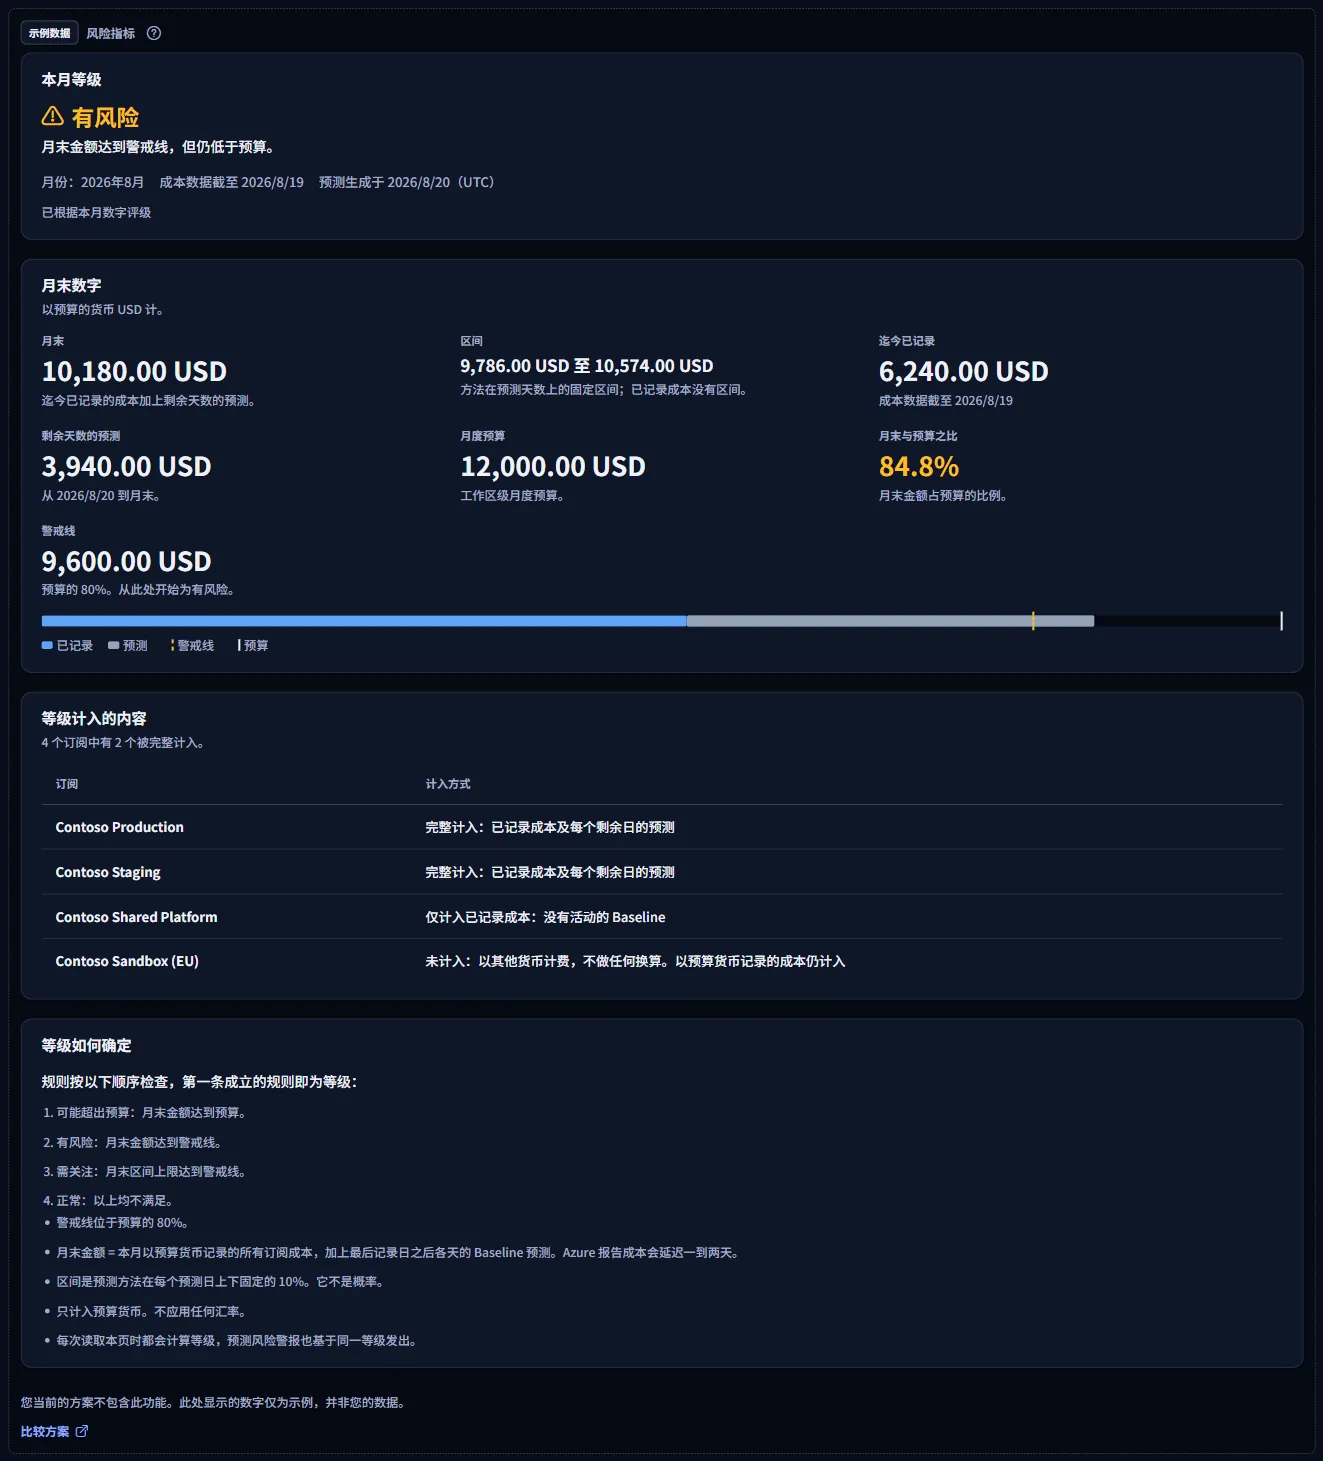Click the blue recorded segment of the progress bar
The image size is (1323, 1461).
point(364,621)
